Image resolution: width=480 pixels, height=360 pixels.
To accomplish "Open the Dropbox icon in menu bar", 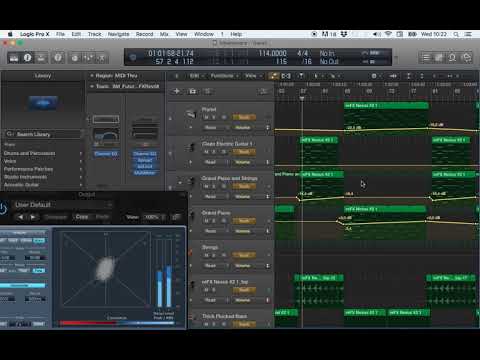I will (344, 34).
